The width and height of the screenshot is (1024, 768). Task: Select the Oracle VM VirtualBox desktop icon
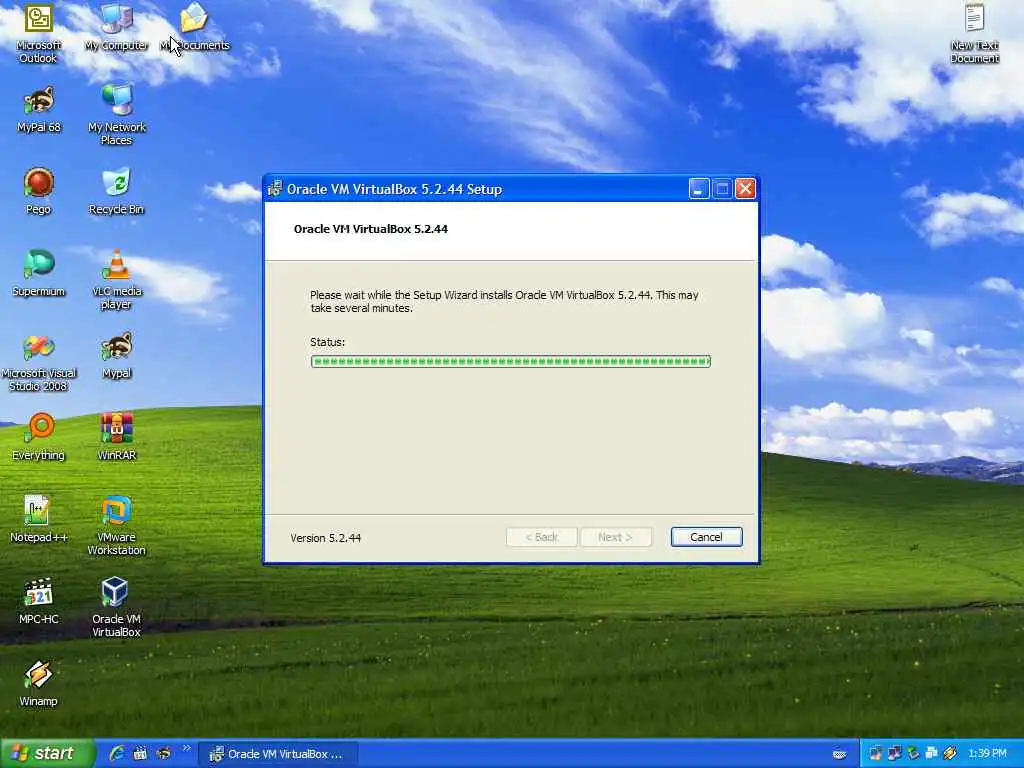[117, 607]
